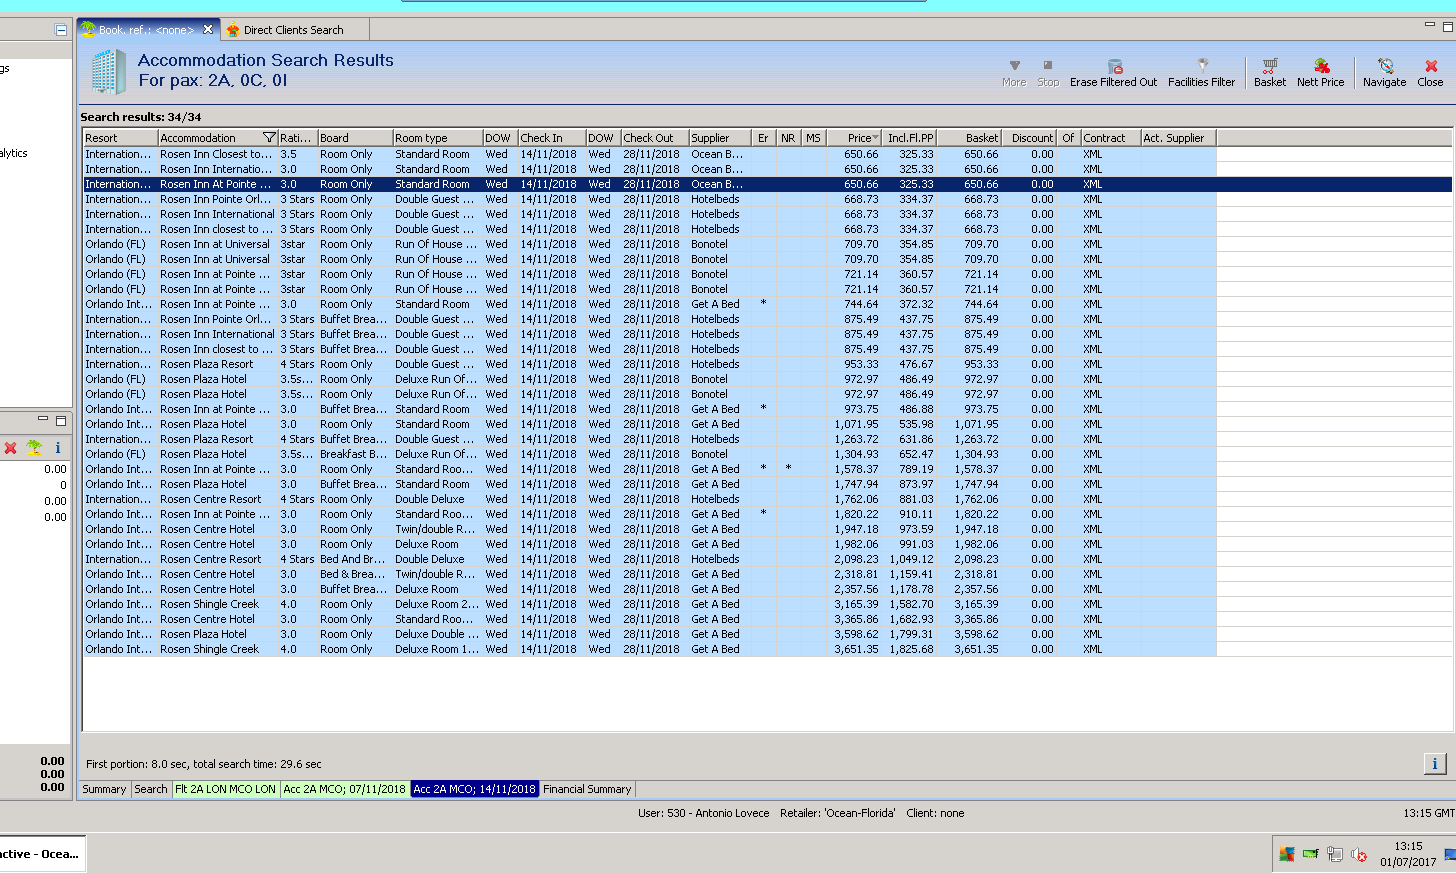Close the search results via Close button
This screenshot has width=1456, height=874.
tap(1430, 72)
